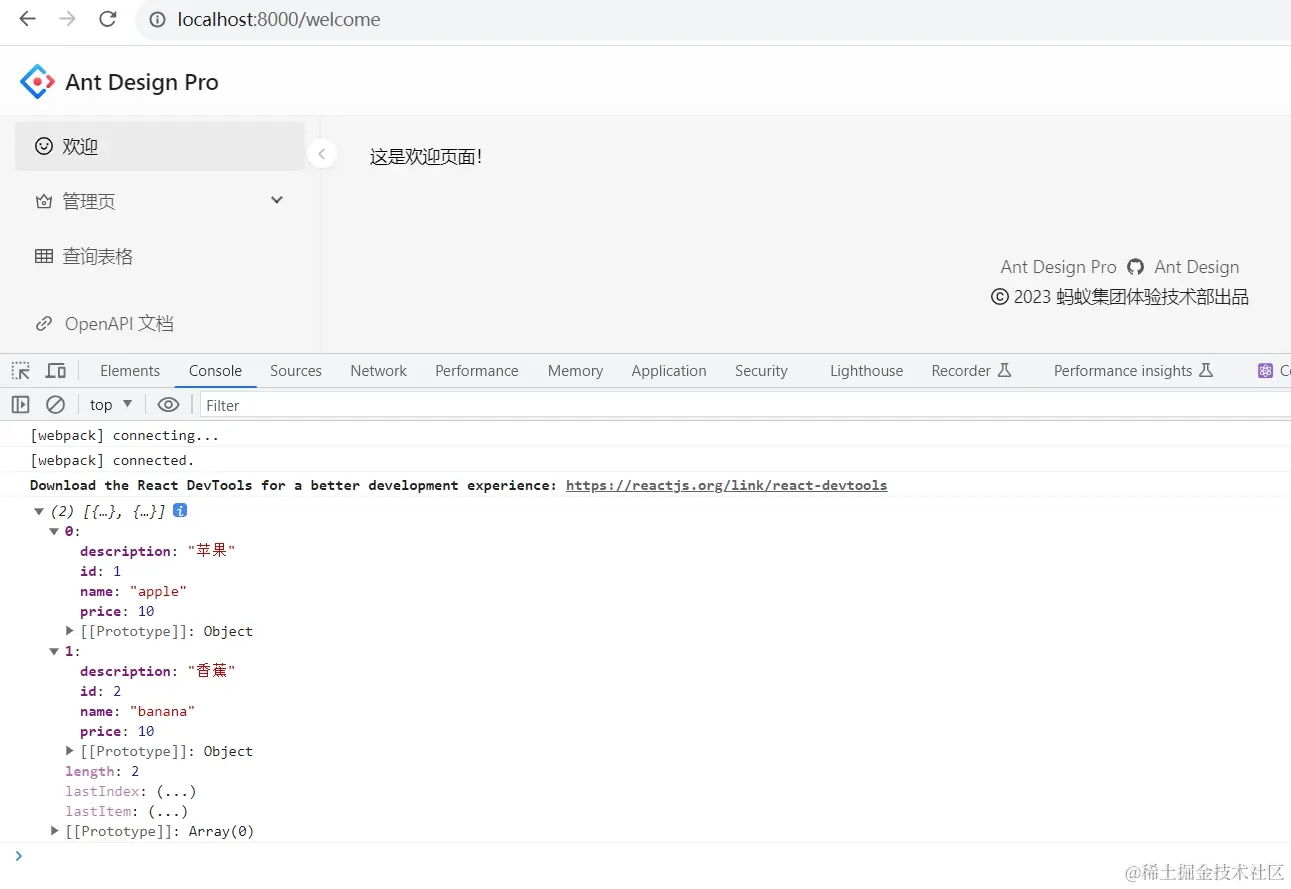
Task: Open site information icon beside the URL
Action: (157, 19)
